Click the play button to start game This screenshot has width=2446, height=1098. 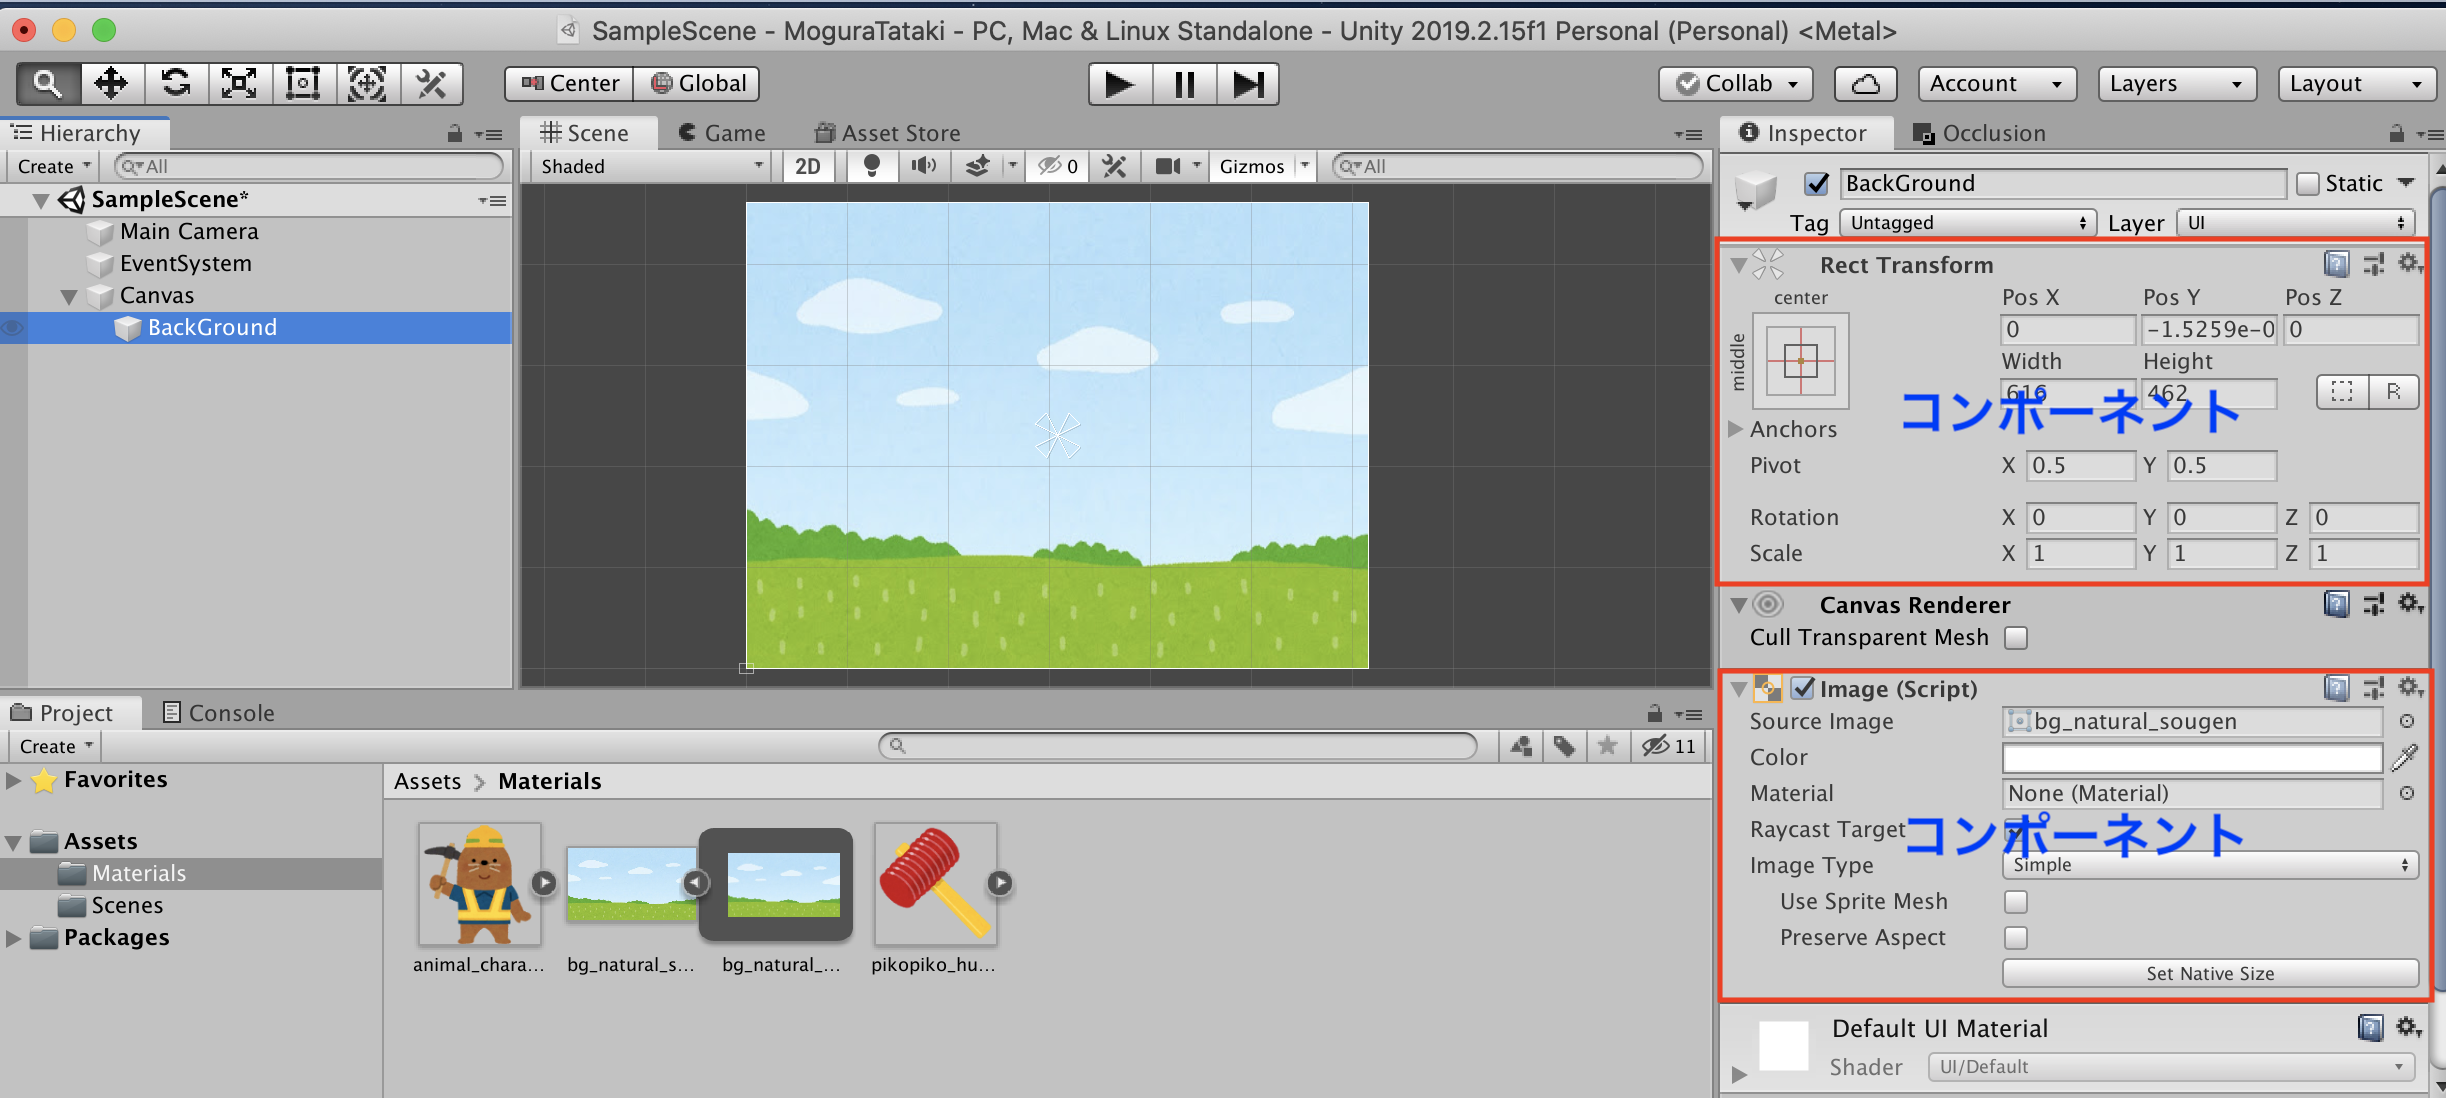click(x=1120, y=84)
